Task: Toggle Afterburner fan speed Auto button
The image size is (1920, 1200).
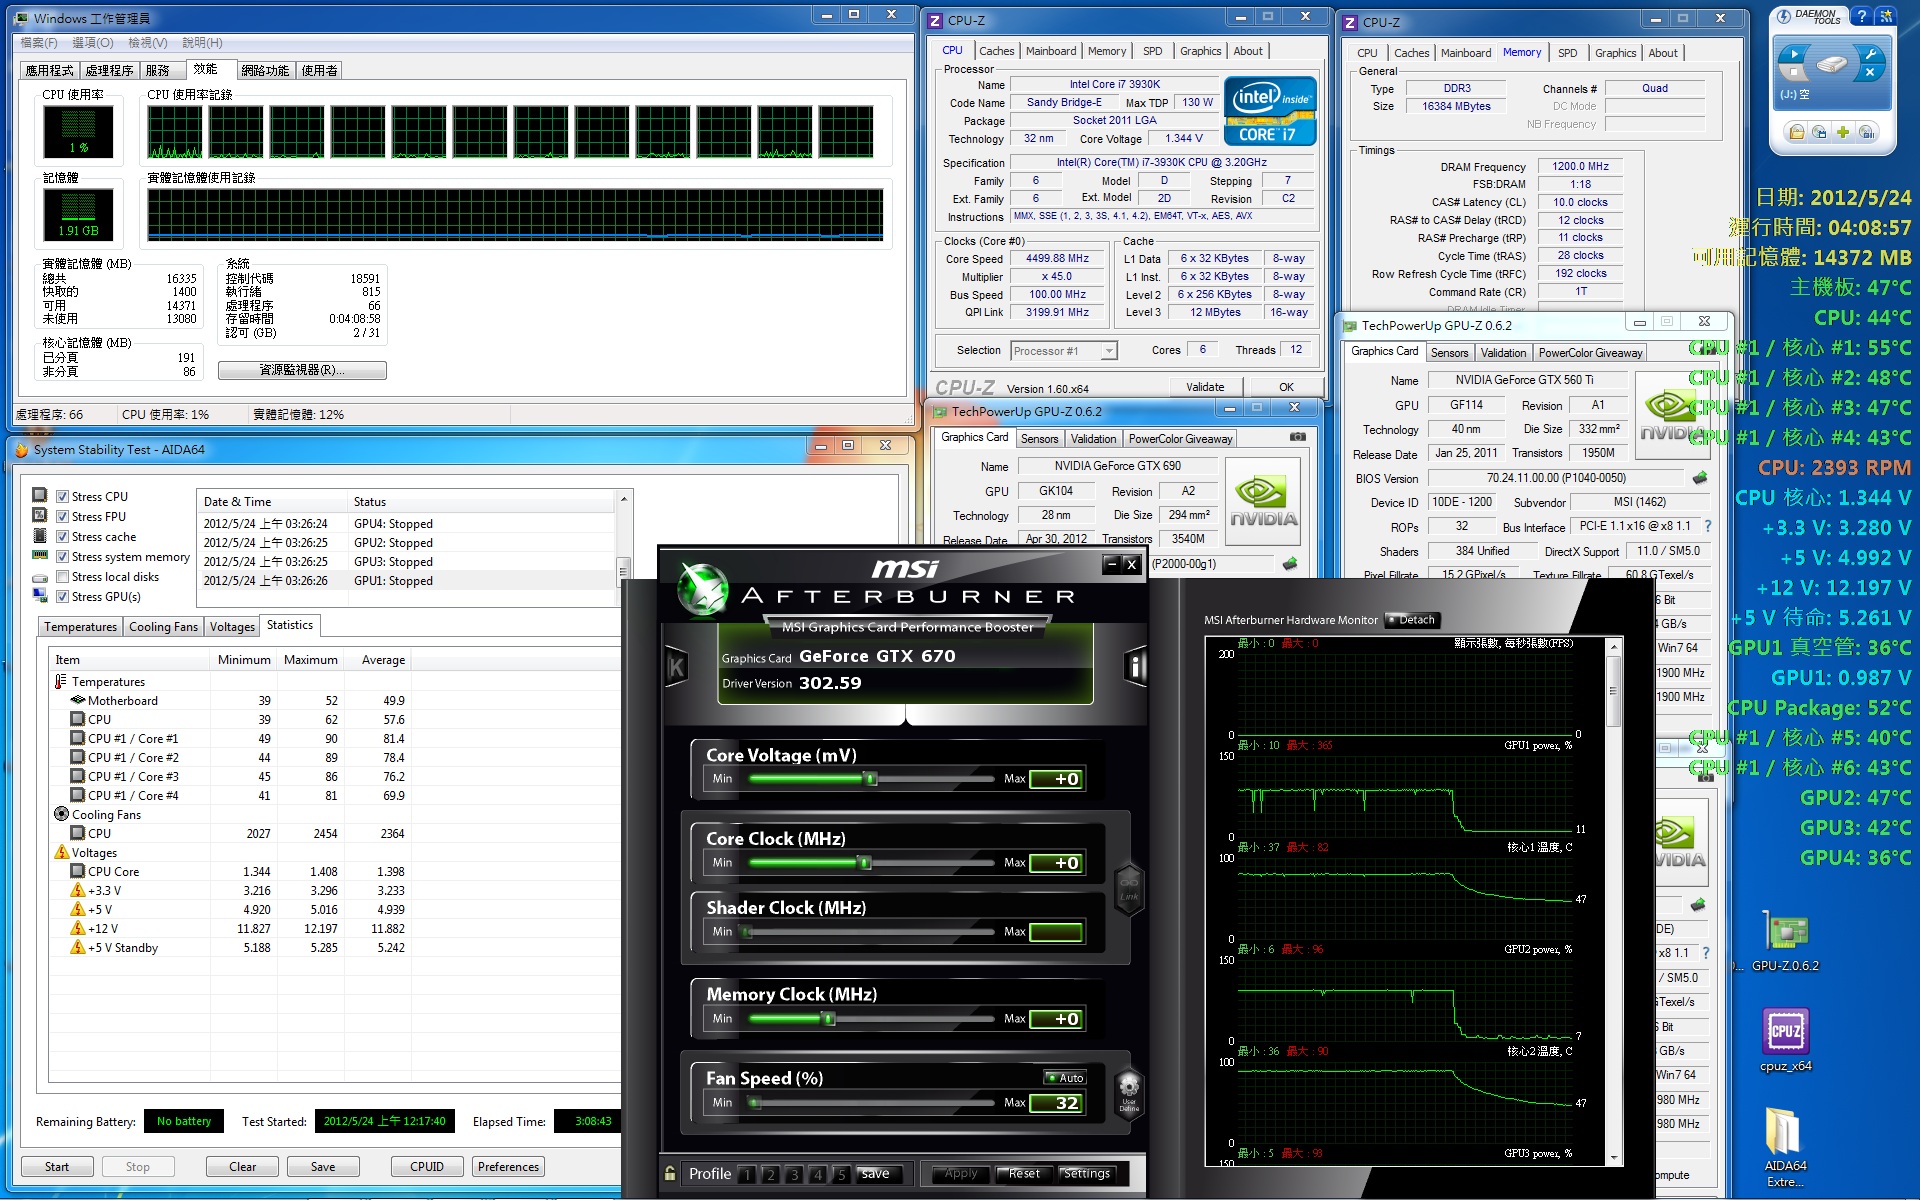Action: [1065, 1078]
